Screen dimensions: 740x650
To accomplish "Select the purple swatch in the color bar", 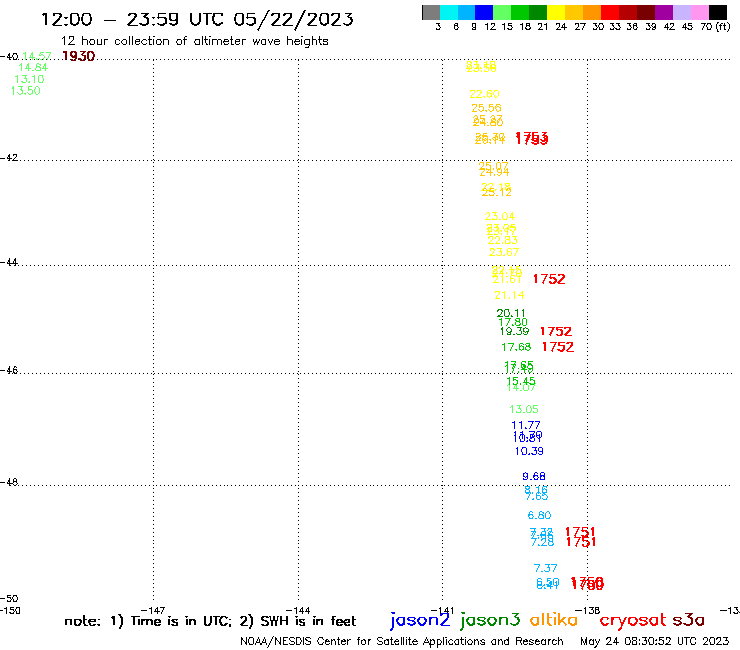I will tap(664, 13).
